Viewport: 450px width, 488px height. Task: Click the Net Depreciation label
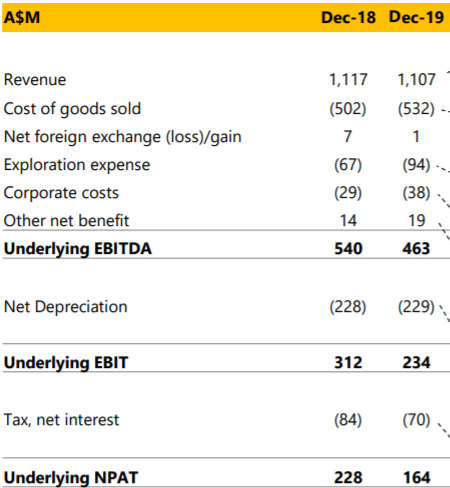point(66,307)
